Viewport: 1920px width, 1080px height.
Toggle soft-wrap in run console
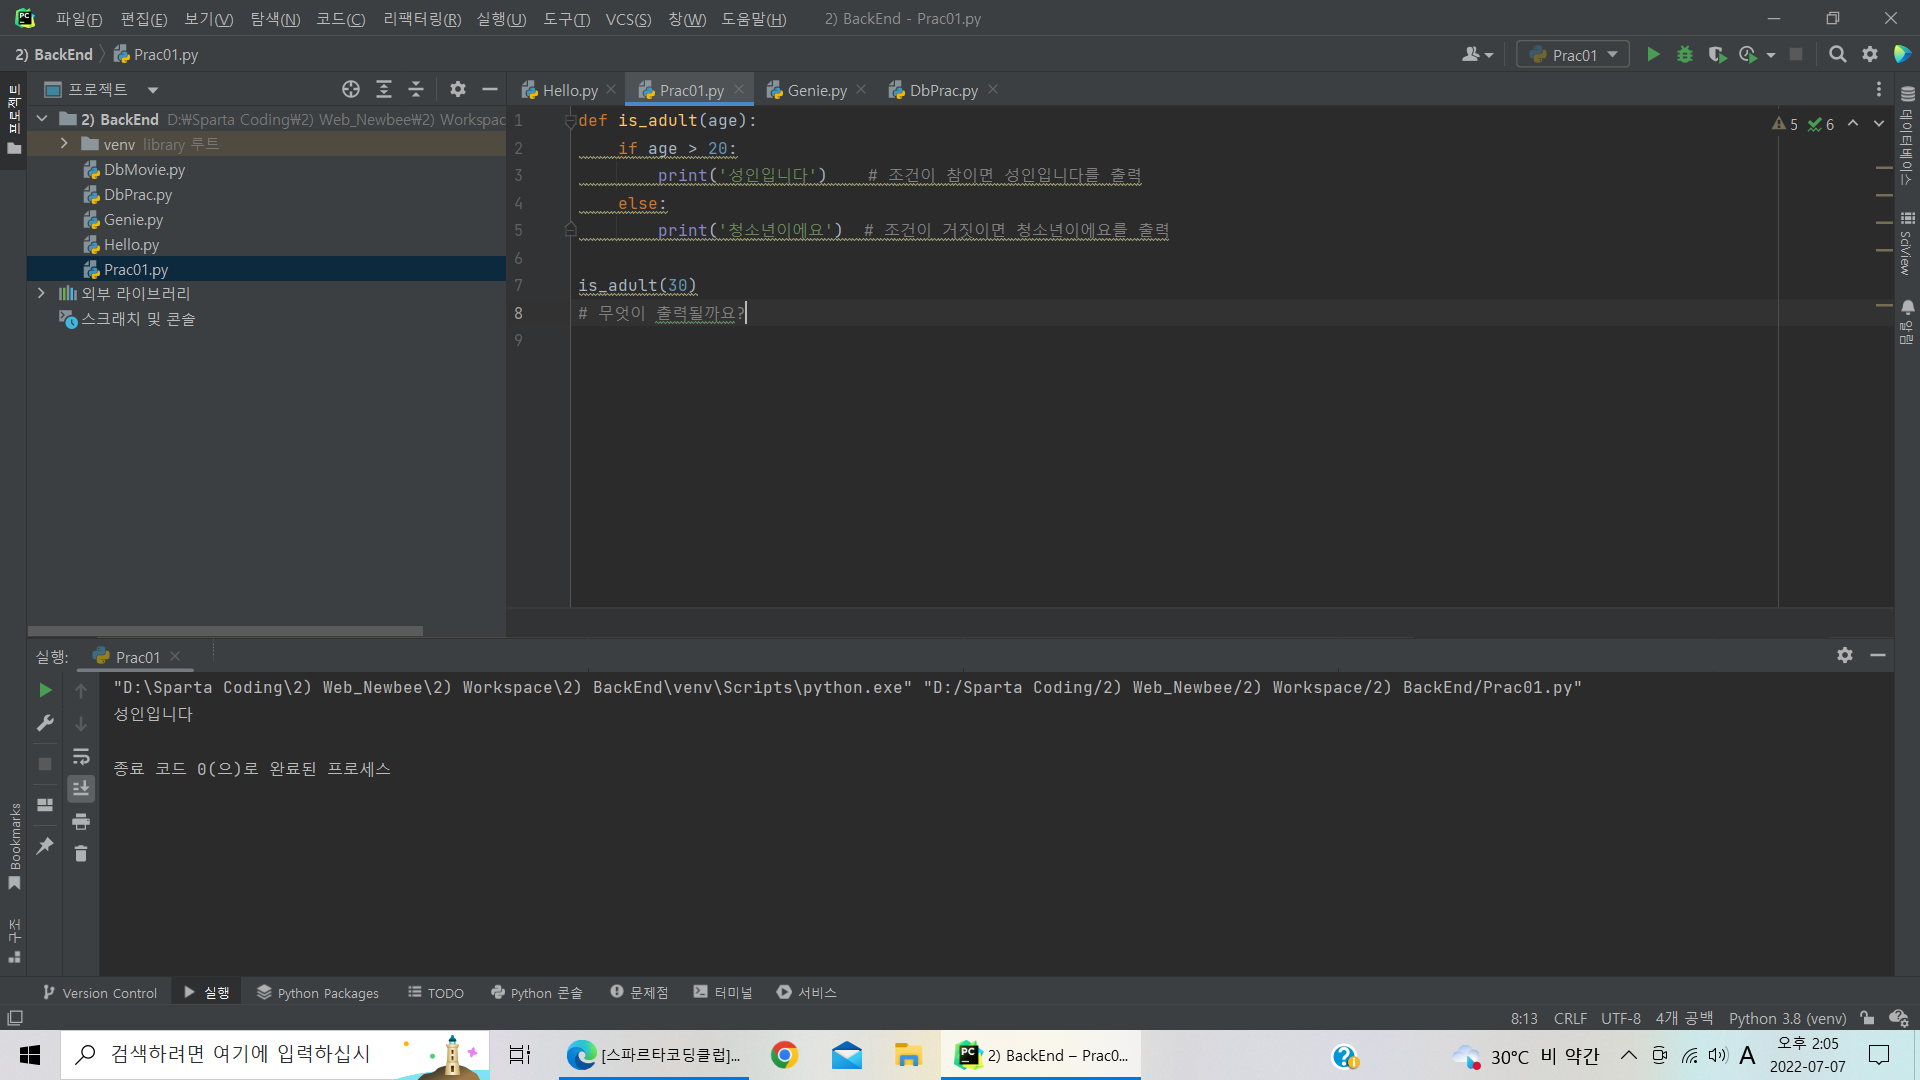(x=81, y=757)
